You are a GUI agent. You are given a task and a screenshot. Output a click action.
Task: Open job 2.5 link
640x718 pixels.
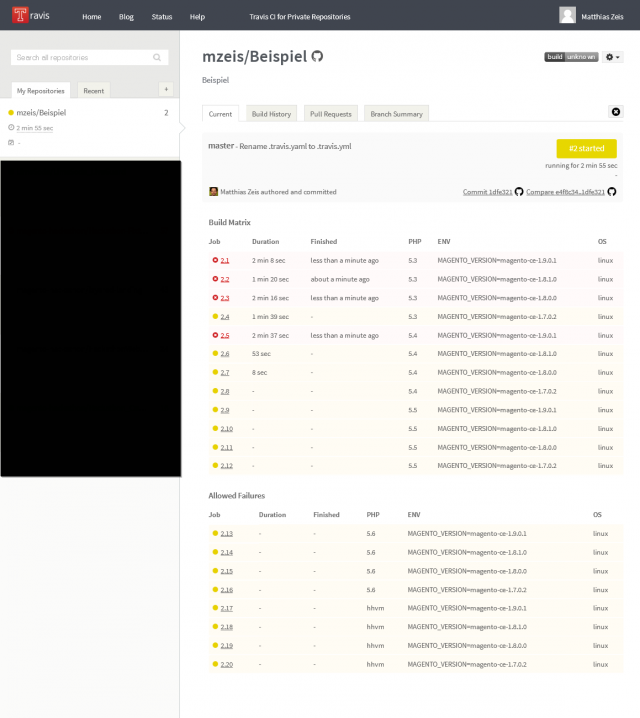225,335
